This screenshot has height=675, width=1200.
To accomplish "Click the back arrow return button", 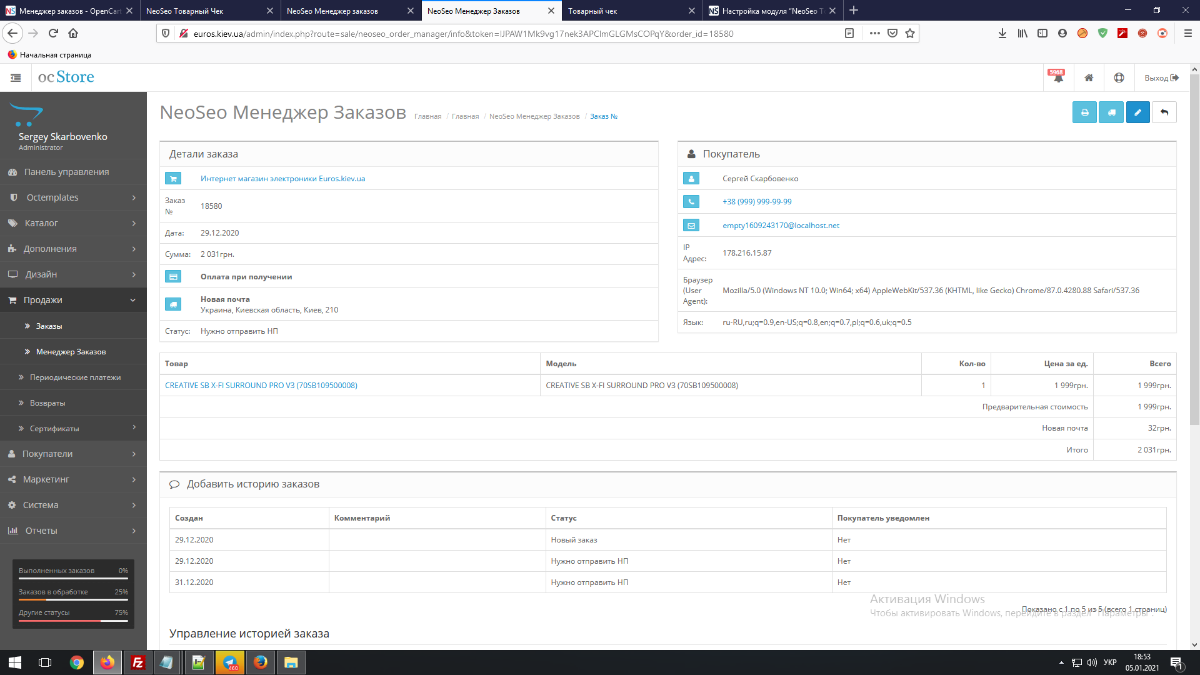I will [x=1164, y=112].
